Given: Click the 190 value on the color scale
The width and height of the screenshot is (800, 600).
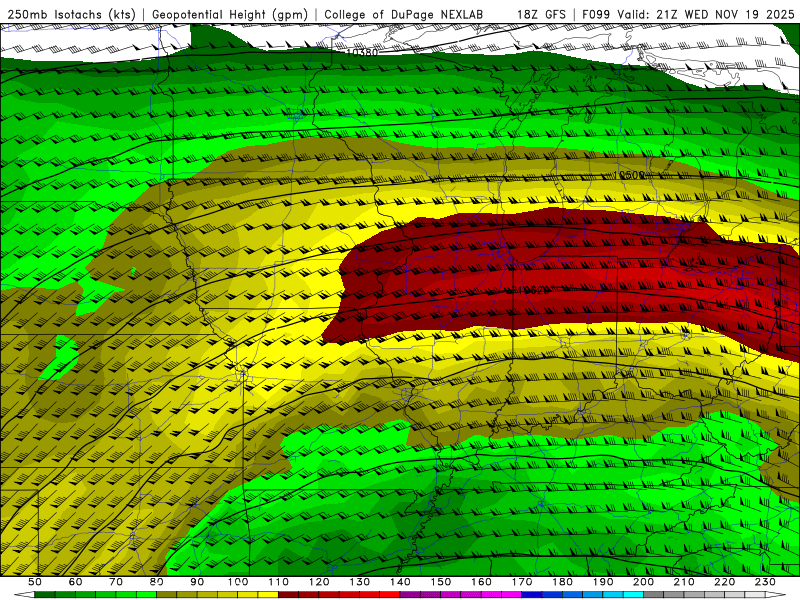Looking at the screenshot, I should click(x=603, y=582).
